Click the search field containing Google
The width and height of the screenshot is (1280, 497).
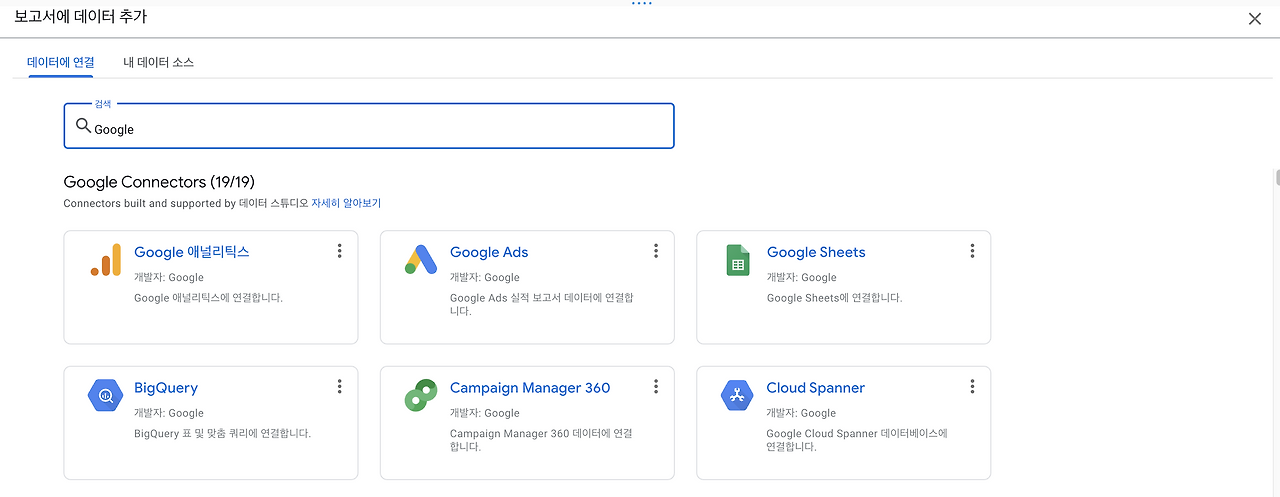pos(369,126)
